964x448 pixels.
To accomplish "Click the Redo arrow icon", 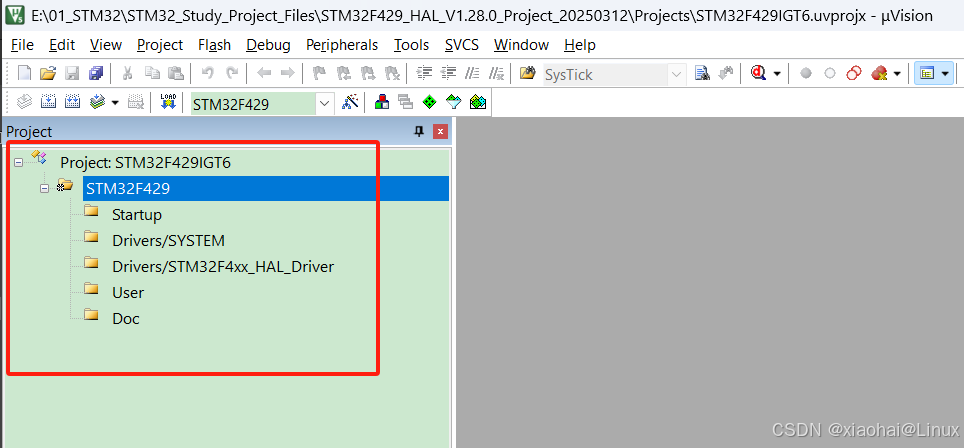I will click(232, 74).
